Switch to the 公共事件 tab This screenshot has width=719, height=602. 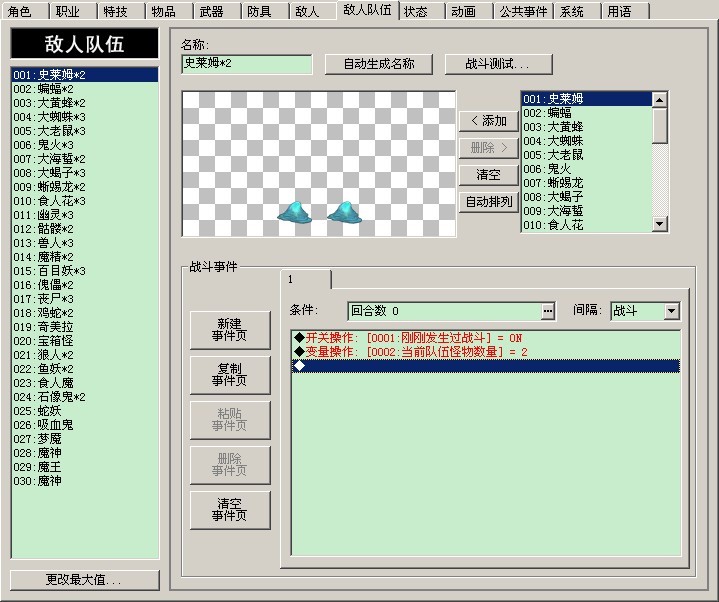[x=523, y=11]
